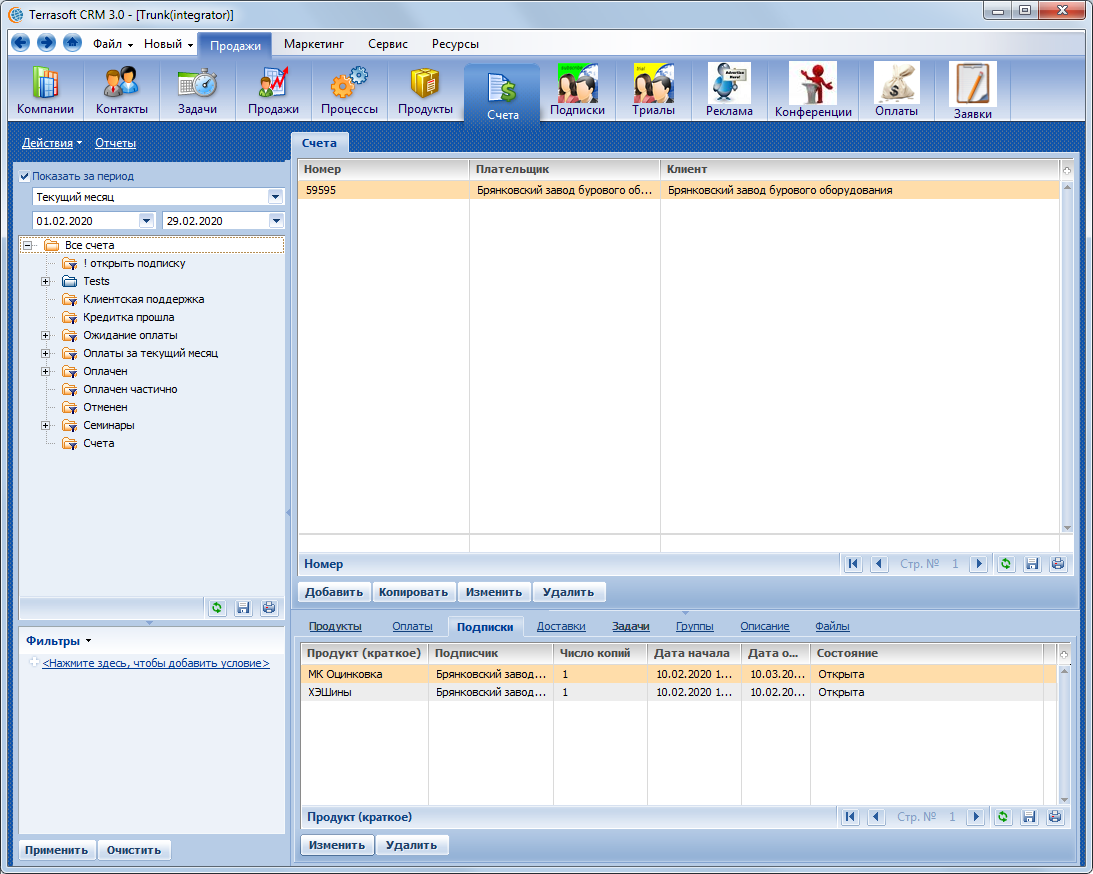Open the Оплаты detail tab
This screenshot has height=874, width=1093.
click(412, 627)
